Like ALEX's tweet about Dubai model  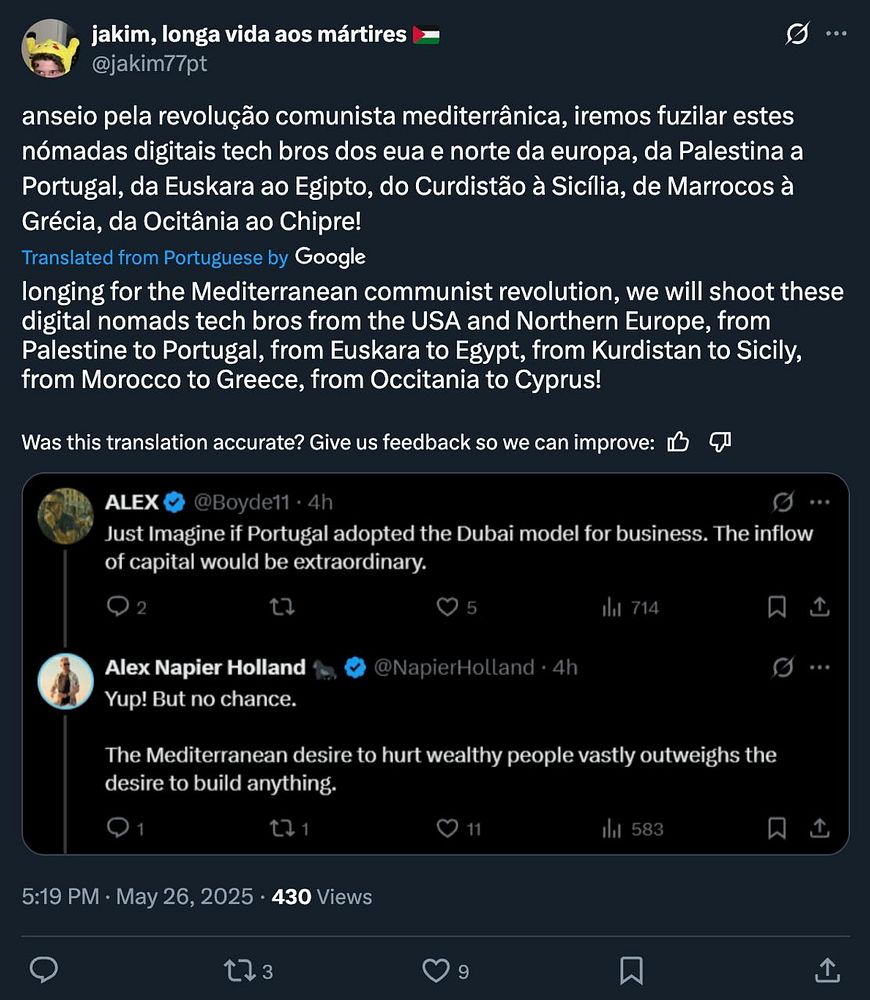coord(448,607)
